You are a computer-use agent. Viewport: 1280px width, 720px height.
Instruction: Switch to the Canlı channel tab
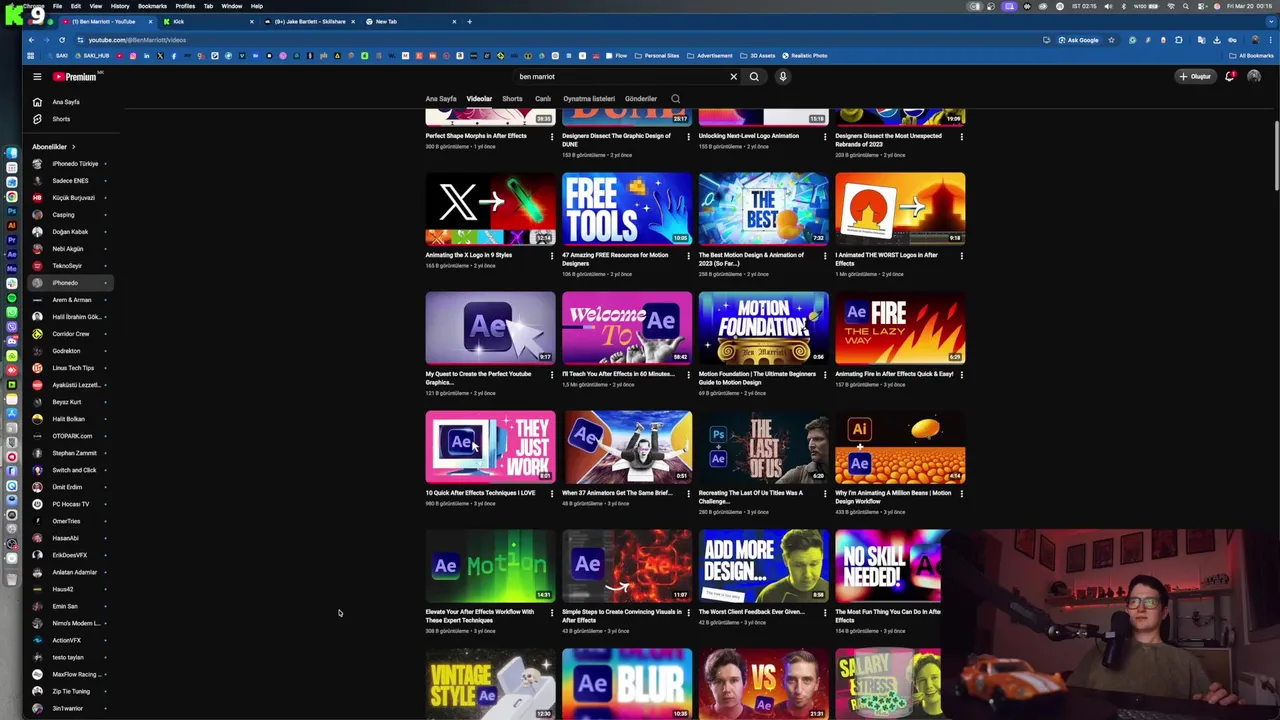[543, 99]
